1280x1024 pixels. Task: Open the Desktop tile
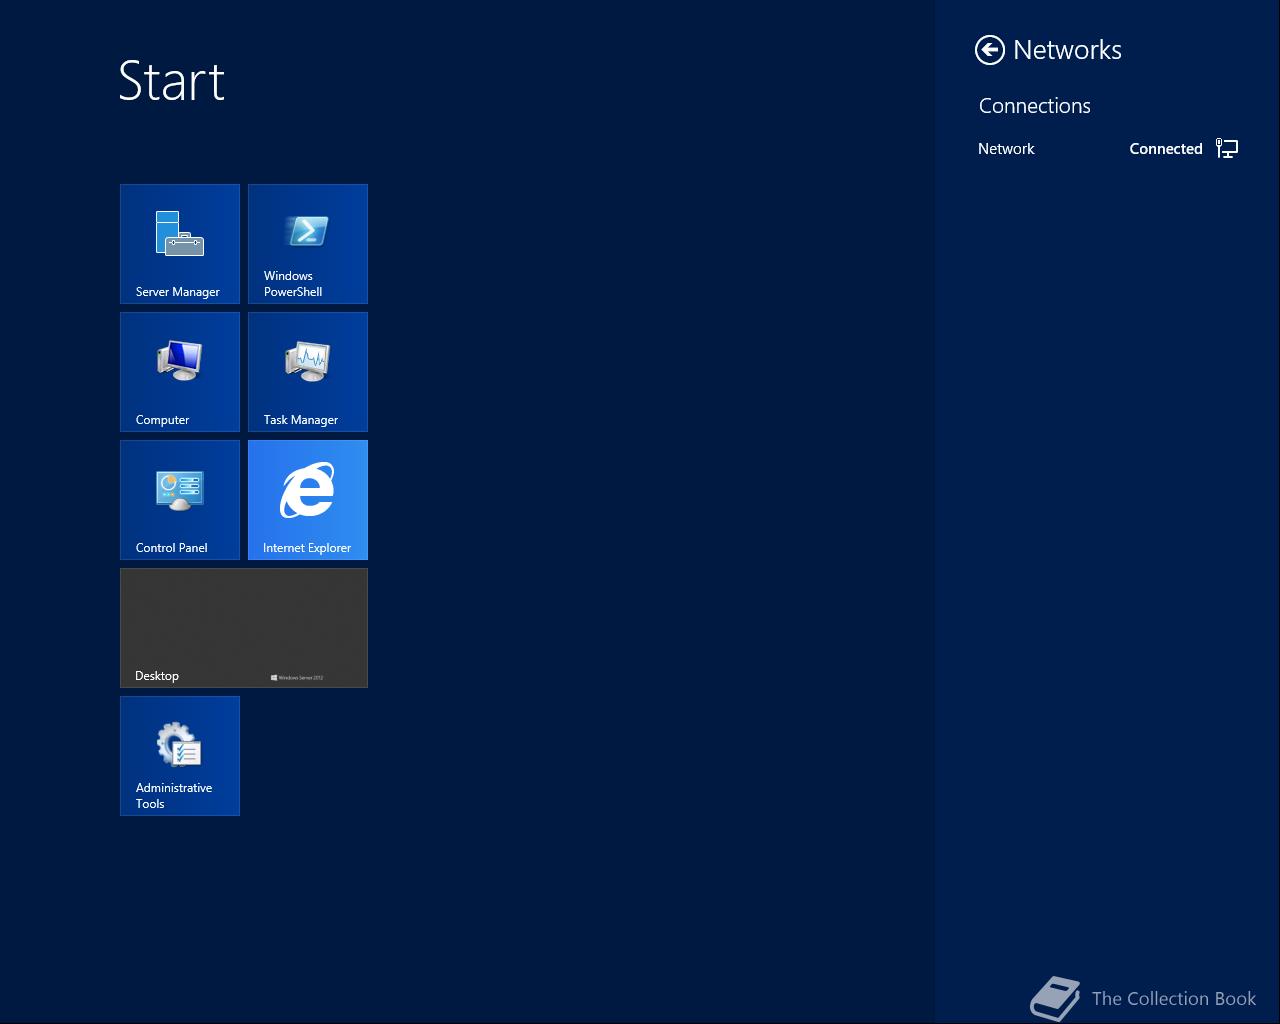244,628
